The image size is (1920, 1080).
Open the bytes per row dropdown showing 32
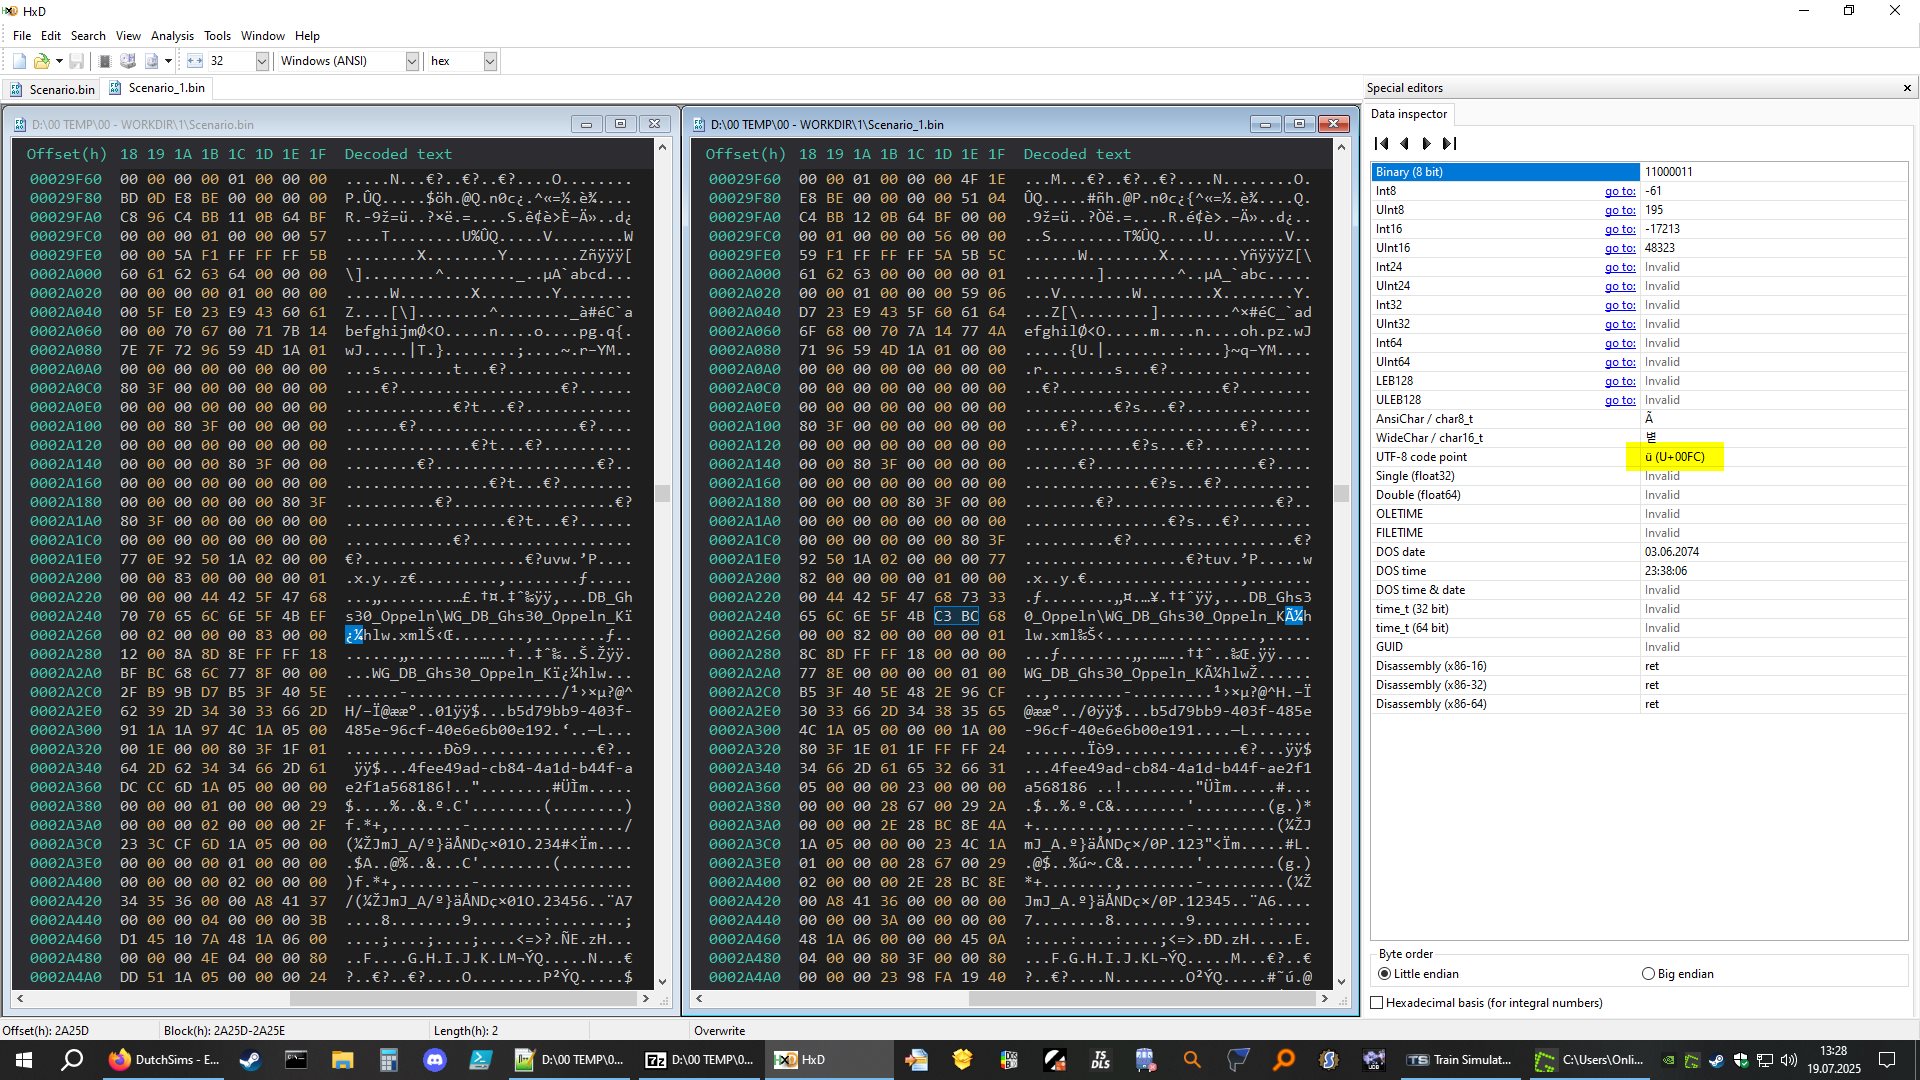pyautogui.click(x=262, y=61)
